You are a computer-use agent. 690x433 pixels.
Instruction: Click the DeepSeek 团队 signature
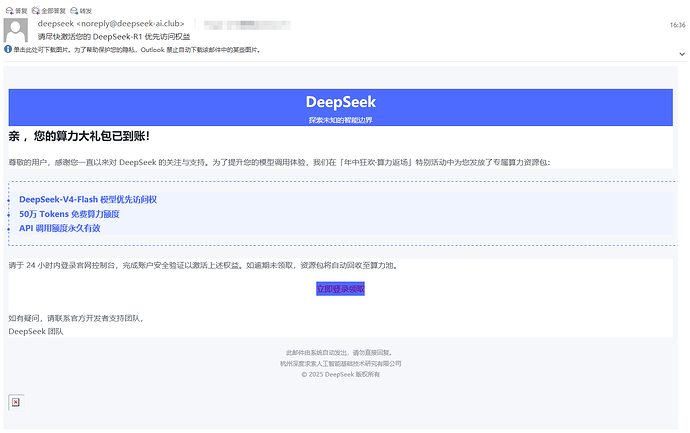36,332
